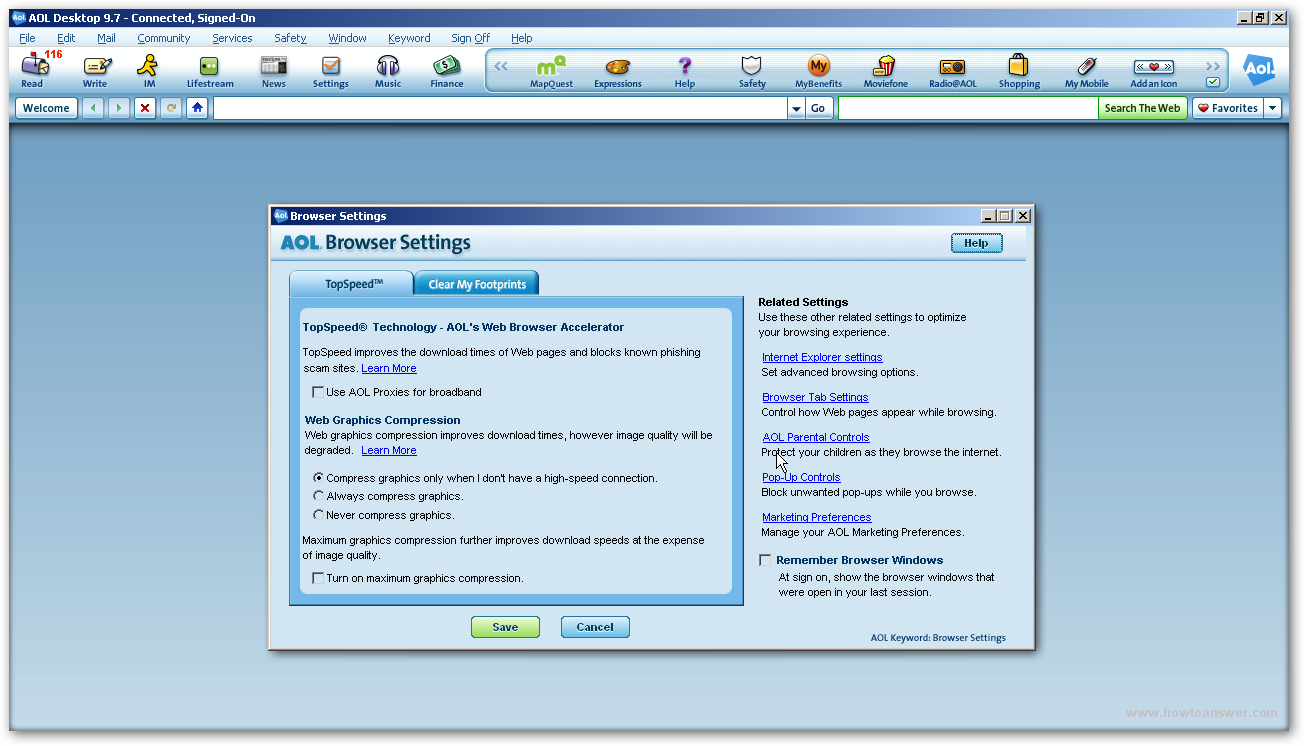Image resolution: width=1304 pixels, height=746 pixels.
Task: Open the Read mail icon
Action: pyautogui.click(x=31, y=70)
